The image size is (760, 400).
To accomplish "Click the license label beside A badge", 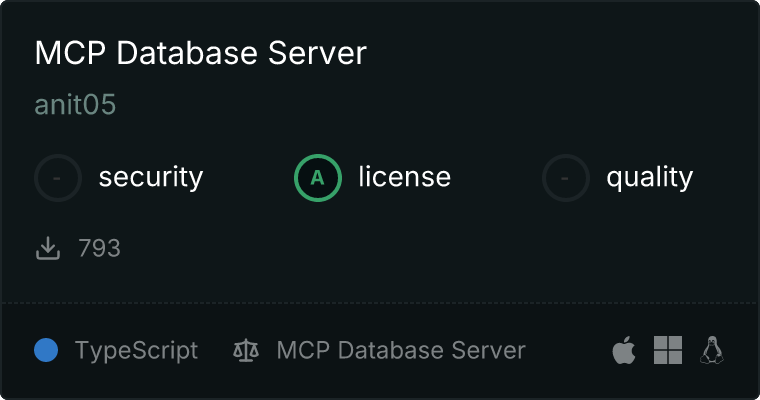I will tap(404, 178).
